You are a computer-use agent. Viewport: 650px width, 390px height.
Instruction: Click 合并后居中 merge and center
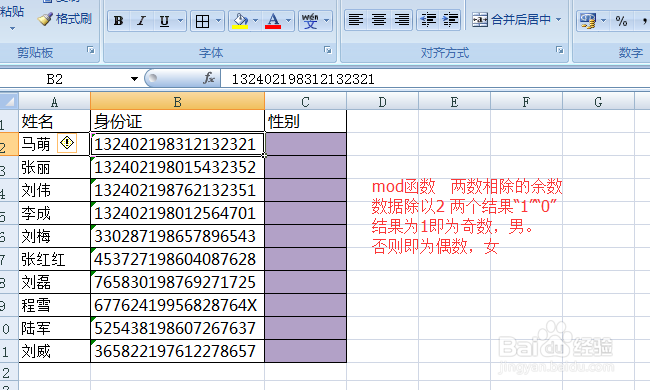click(x=512, y=20)
